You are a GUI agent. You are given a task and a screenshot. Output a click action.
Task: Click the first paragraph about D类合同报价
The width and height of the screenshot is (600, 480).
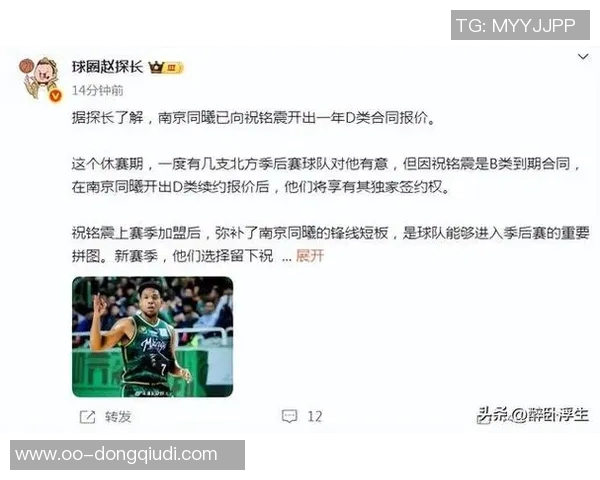[254, 118]
